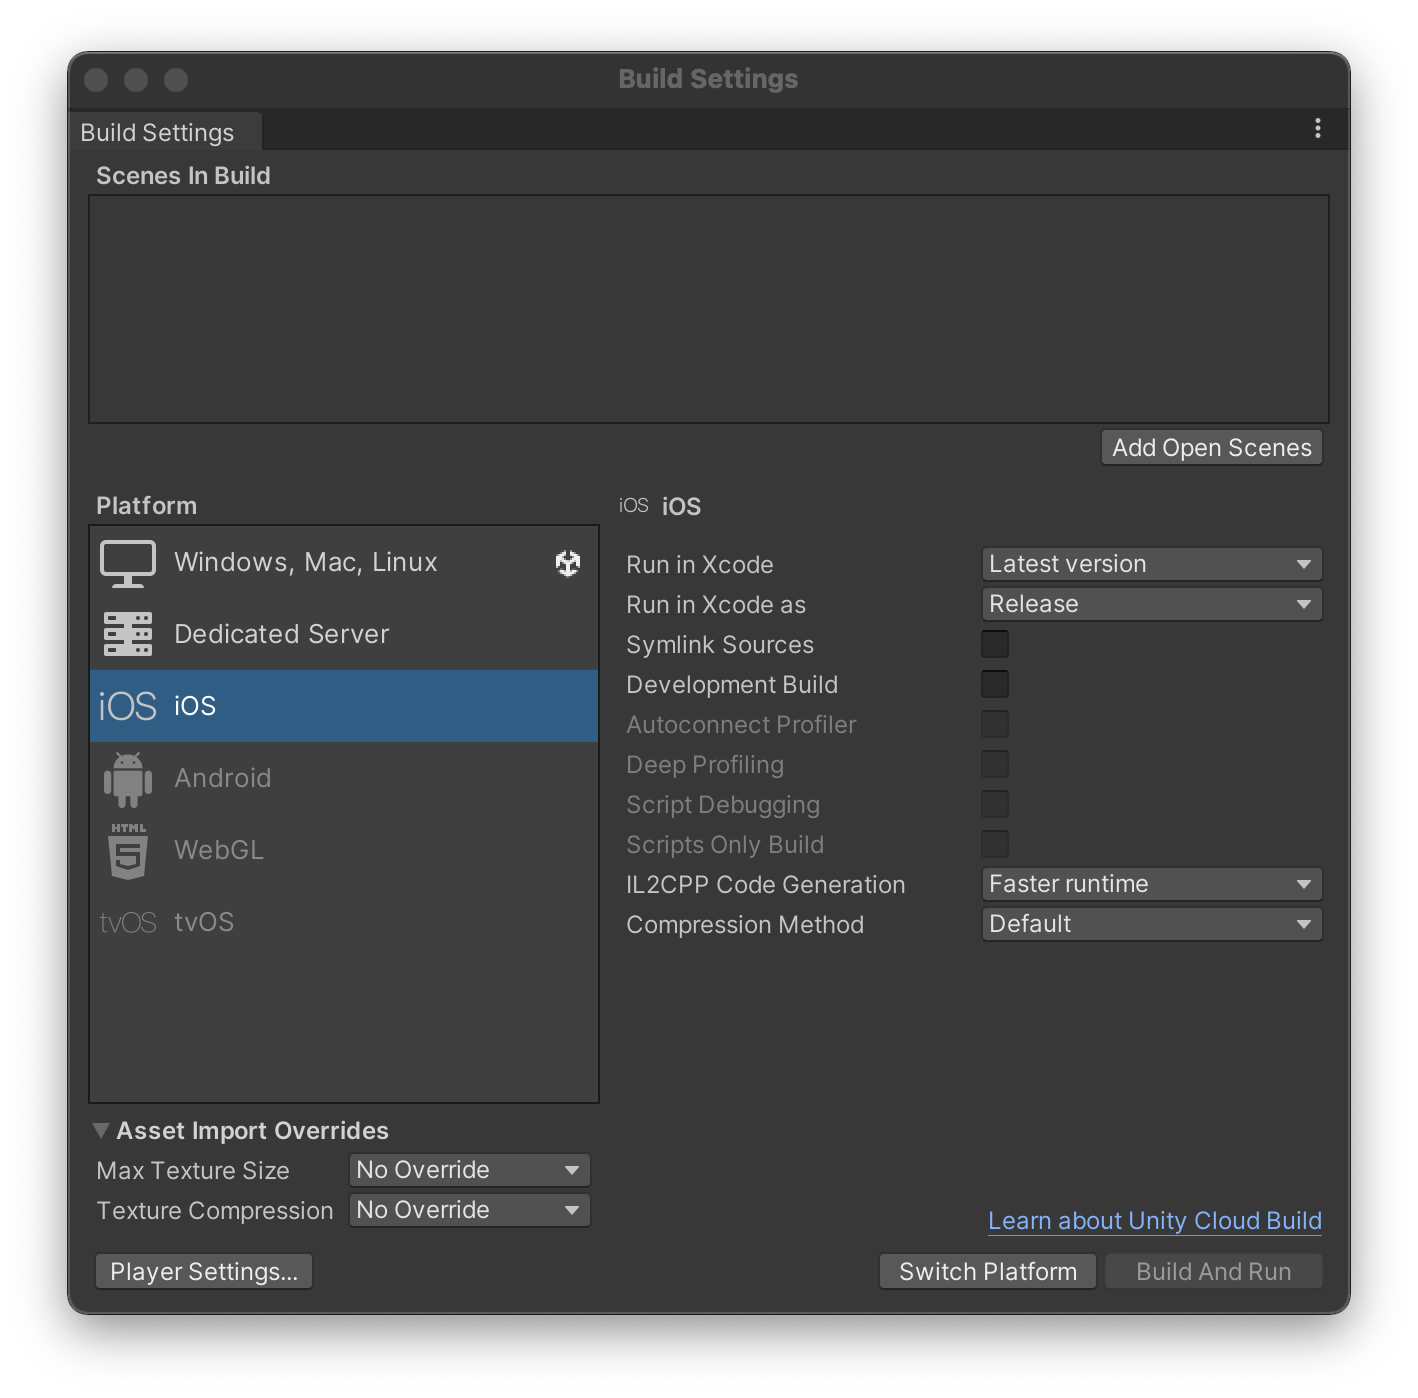The height and width of the screenshot is (1398, 1418).
Task: Click the small iOS icon in settings header
Action: pyautogui.click(x=634, y=506)
